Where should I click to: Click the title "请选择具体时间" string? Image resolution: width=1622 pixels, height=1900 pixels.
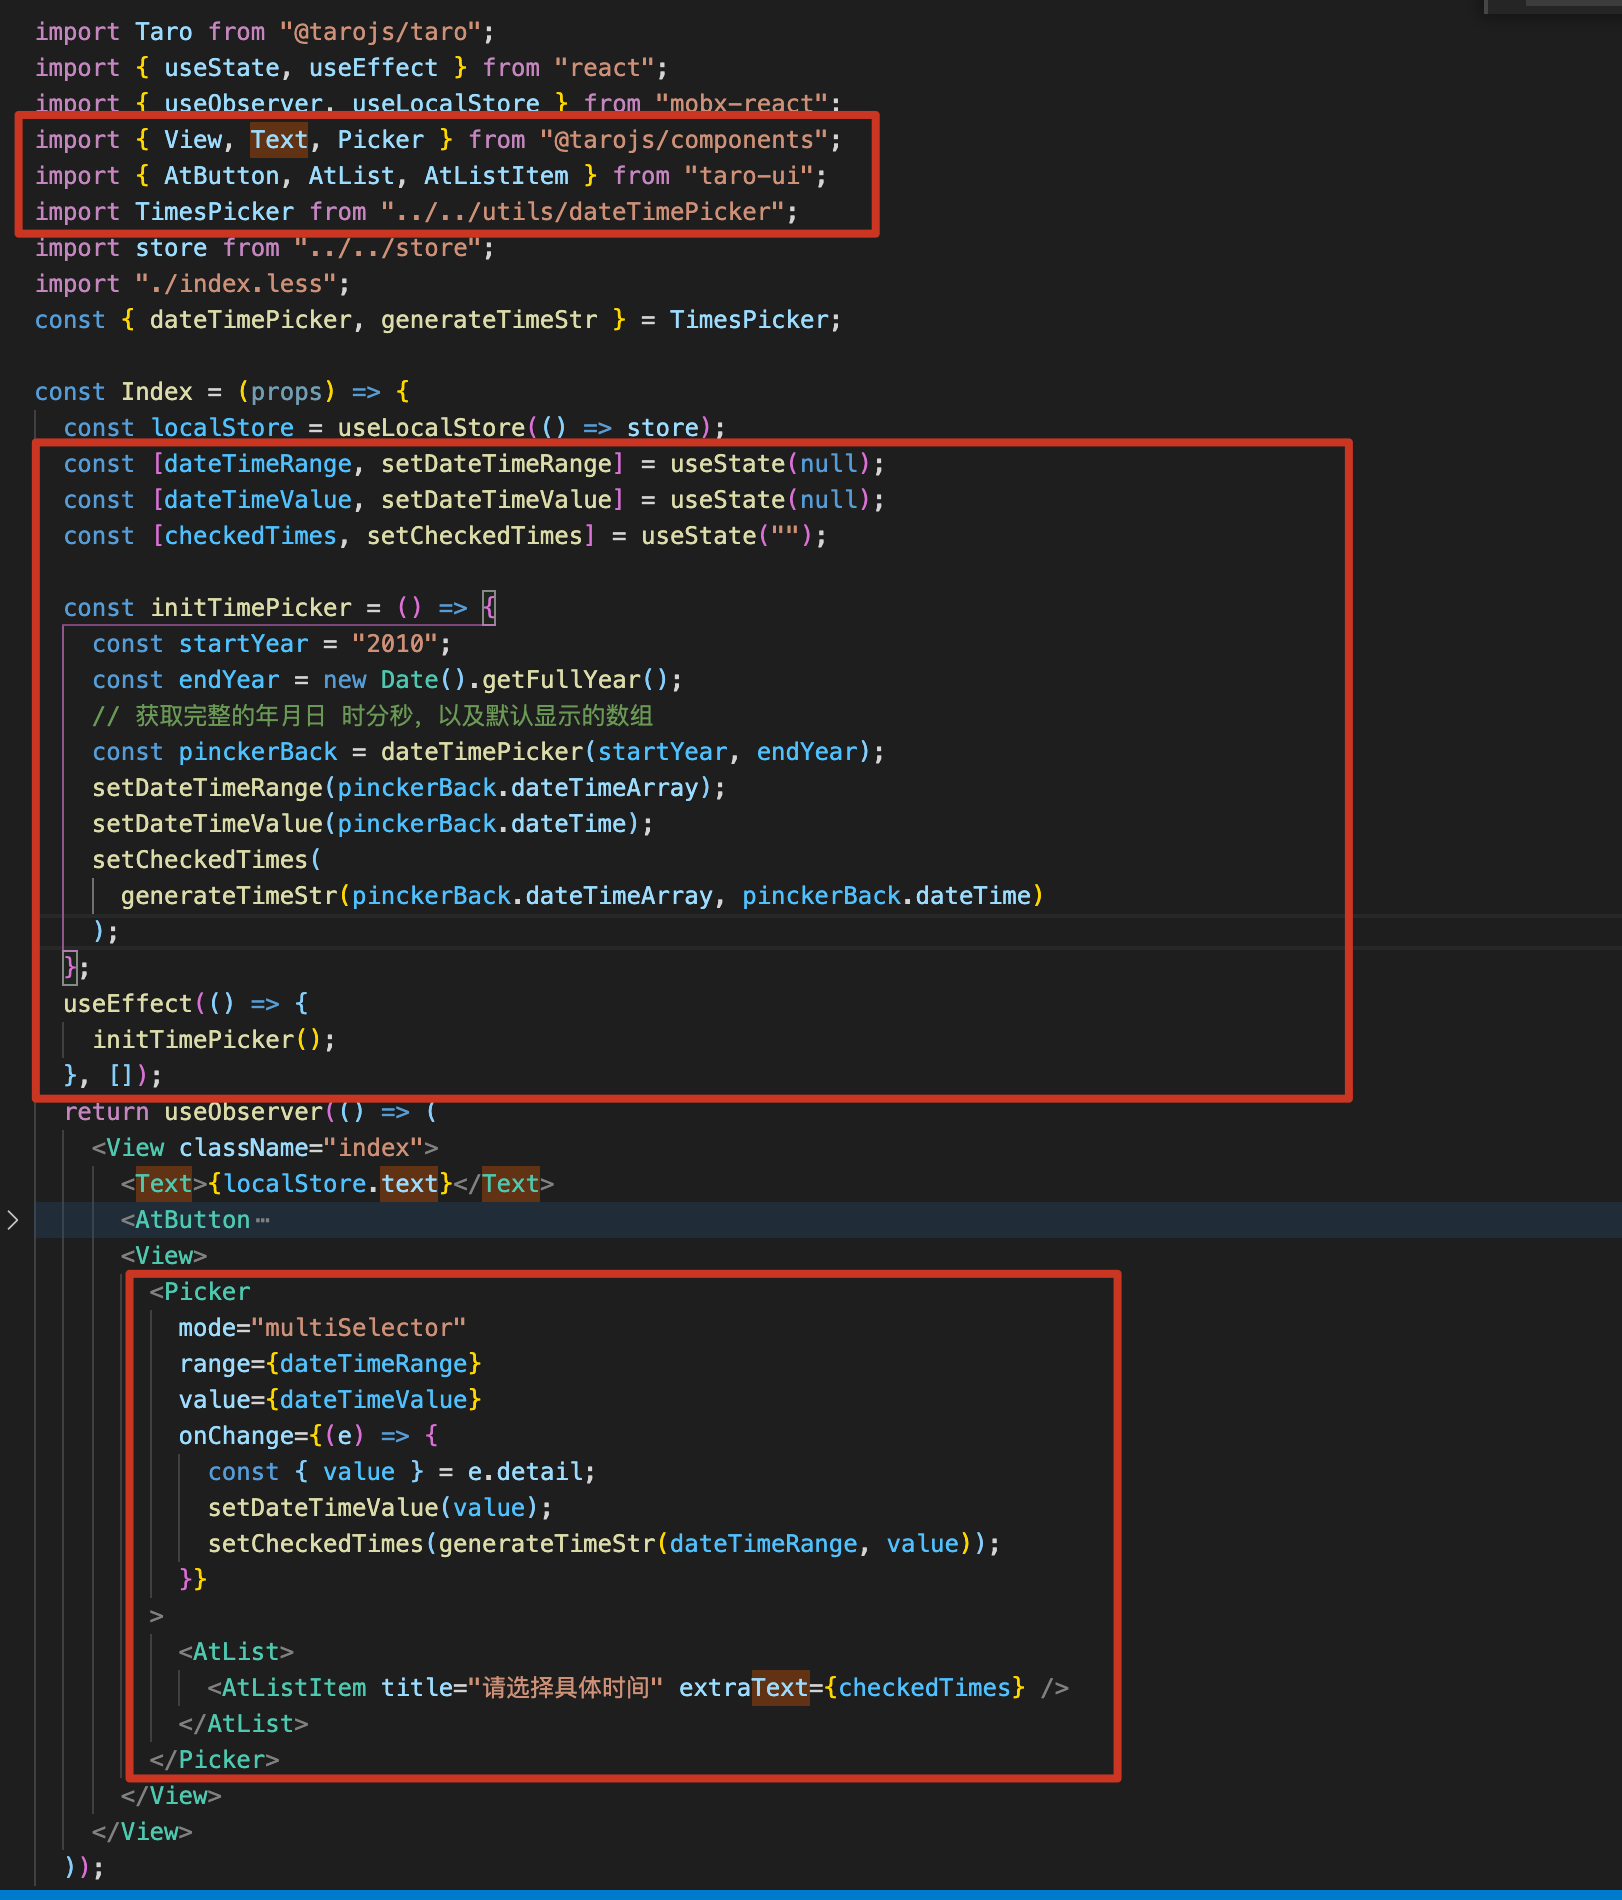[x=565, y=1688]
